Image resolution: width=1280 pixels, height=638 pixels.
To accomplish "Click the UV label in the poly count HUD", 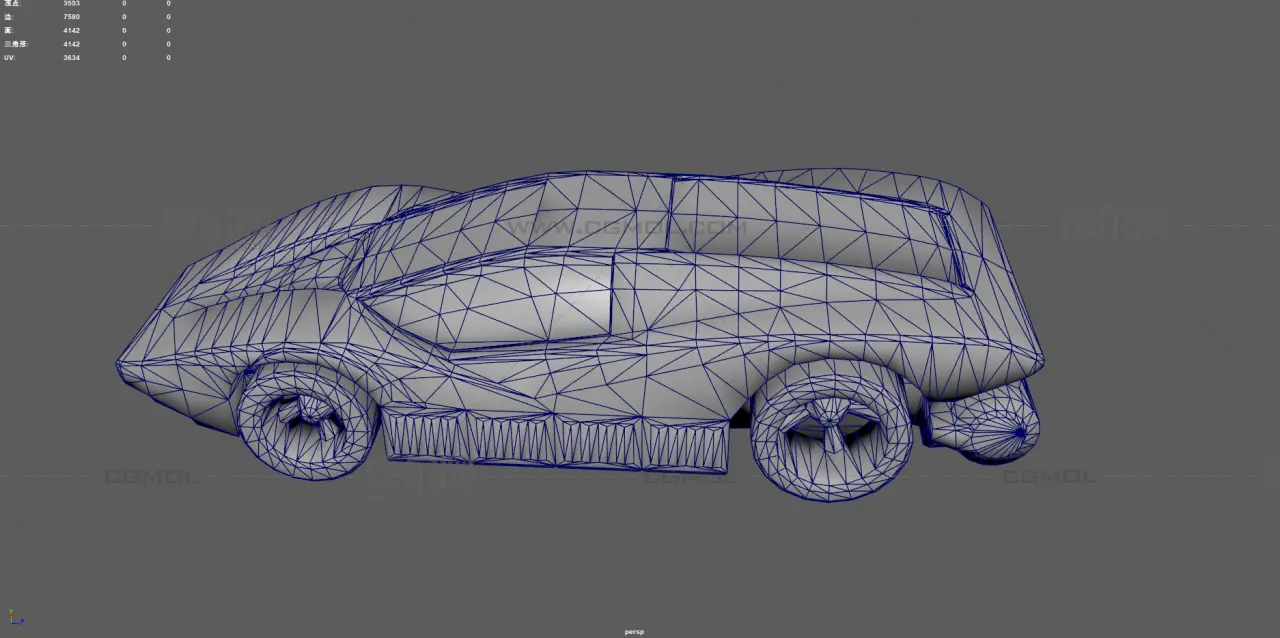I will point(9,58).
